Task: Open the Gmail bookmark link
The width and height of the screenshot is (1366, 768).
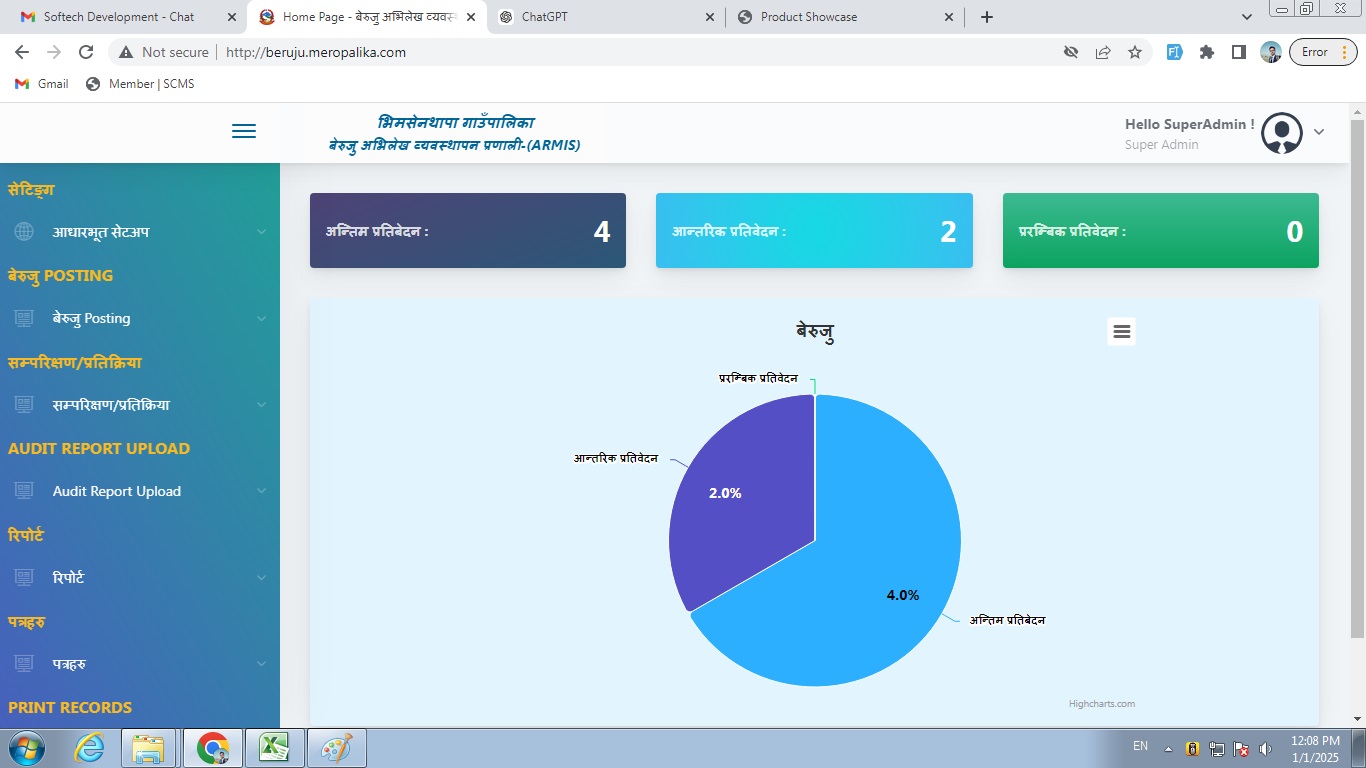Action: [x=42, y=84]
